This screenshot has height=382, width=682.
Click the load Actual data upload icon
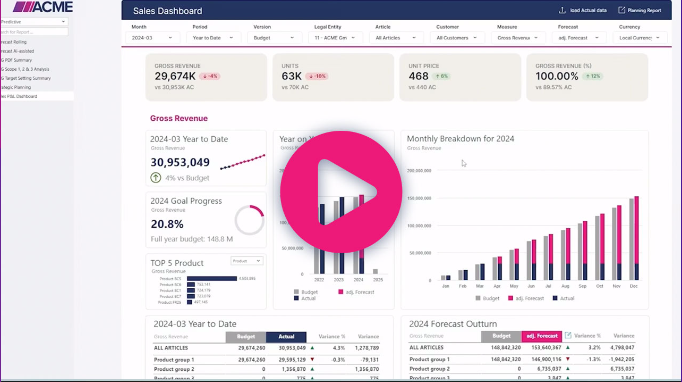562,10
